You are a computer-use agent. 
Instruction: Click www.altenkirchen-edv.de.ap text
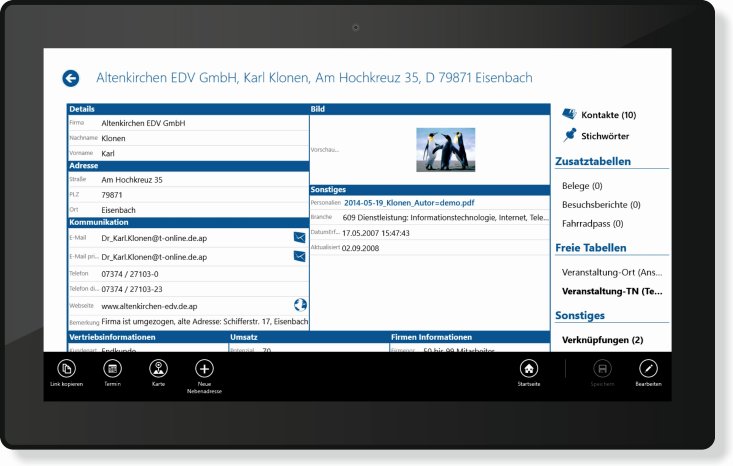click(149, 306)
